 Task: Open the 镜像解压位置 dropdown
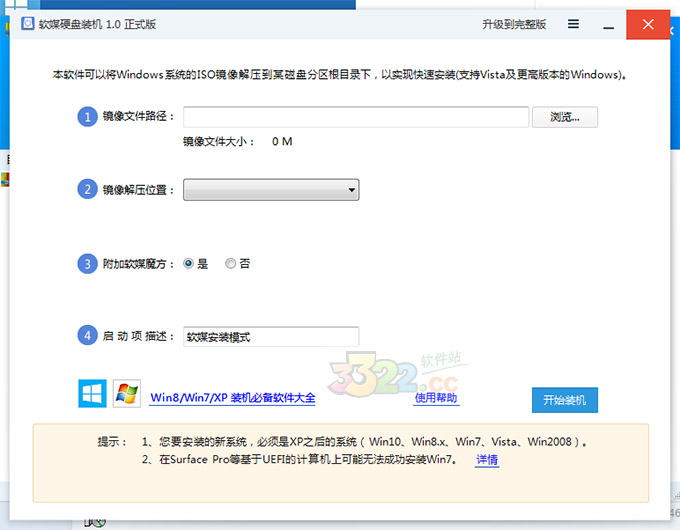271,190
